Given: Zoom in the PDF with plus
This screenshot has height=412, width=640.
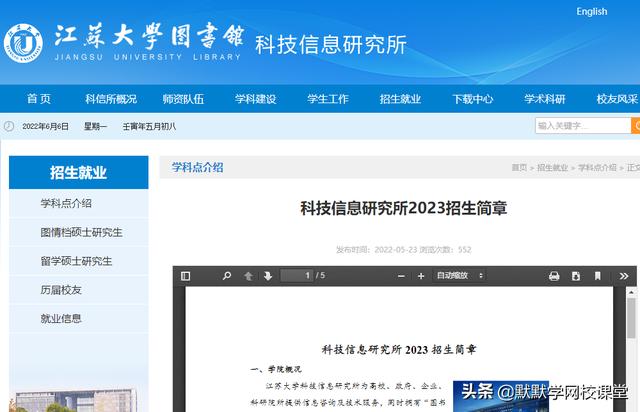Looking at the screenshot, I should pos(421,276).
